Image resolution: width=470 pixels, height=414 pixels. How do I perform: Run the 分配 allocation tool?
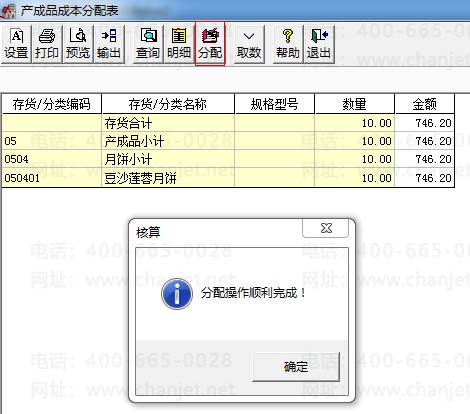click(x=210, y=44)
